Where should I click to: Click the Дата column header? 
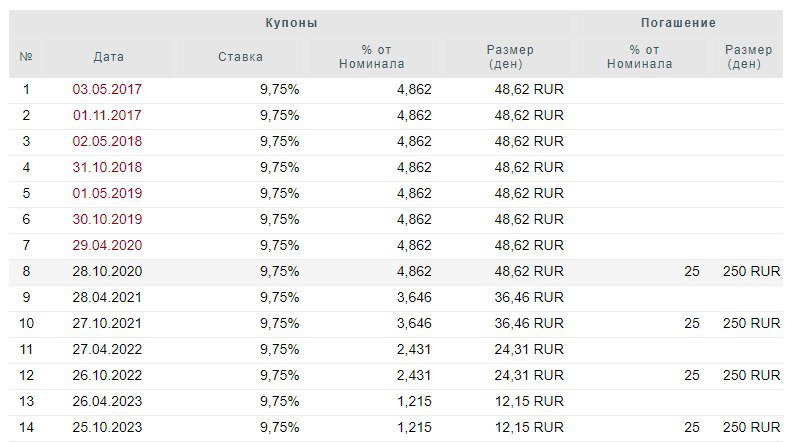click(x=108, y=57)
